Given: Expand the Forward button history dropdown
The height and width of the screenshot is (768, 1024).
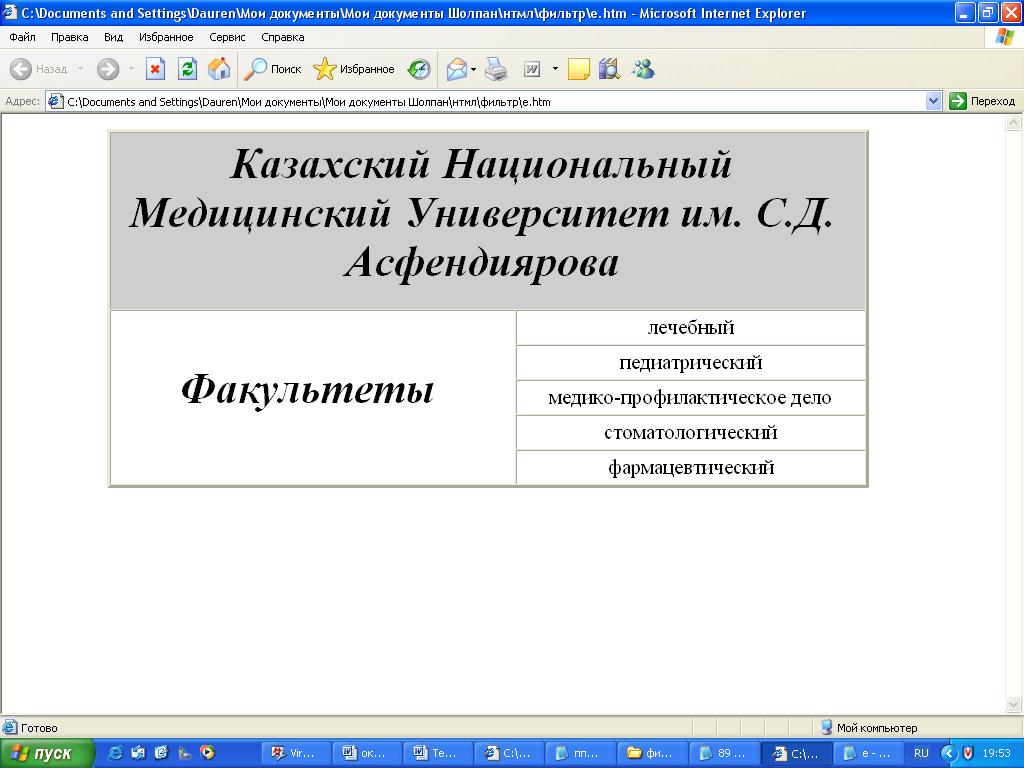Looking at the screenshot, I should (131, 69).
